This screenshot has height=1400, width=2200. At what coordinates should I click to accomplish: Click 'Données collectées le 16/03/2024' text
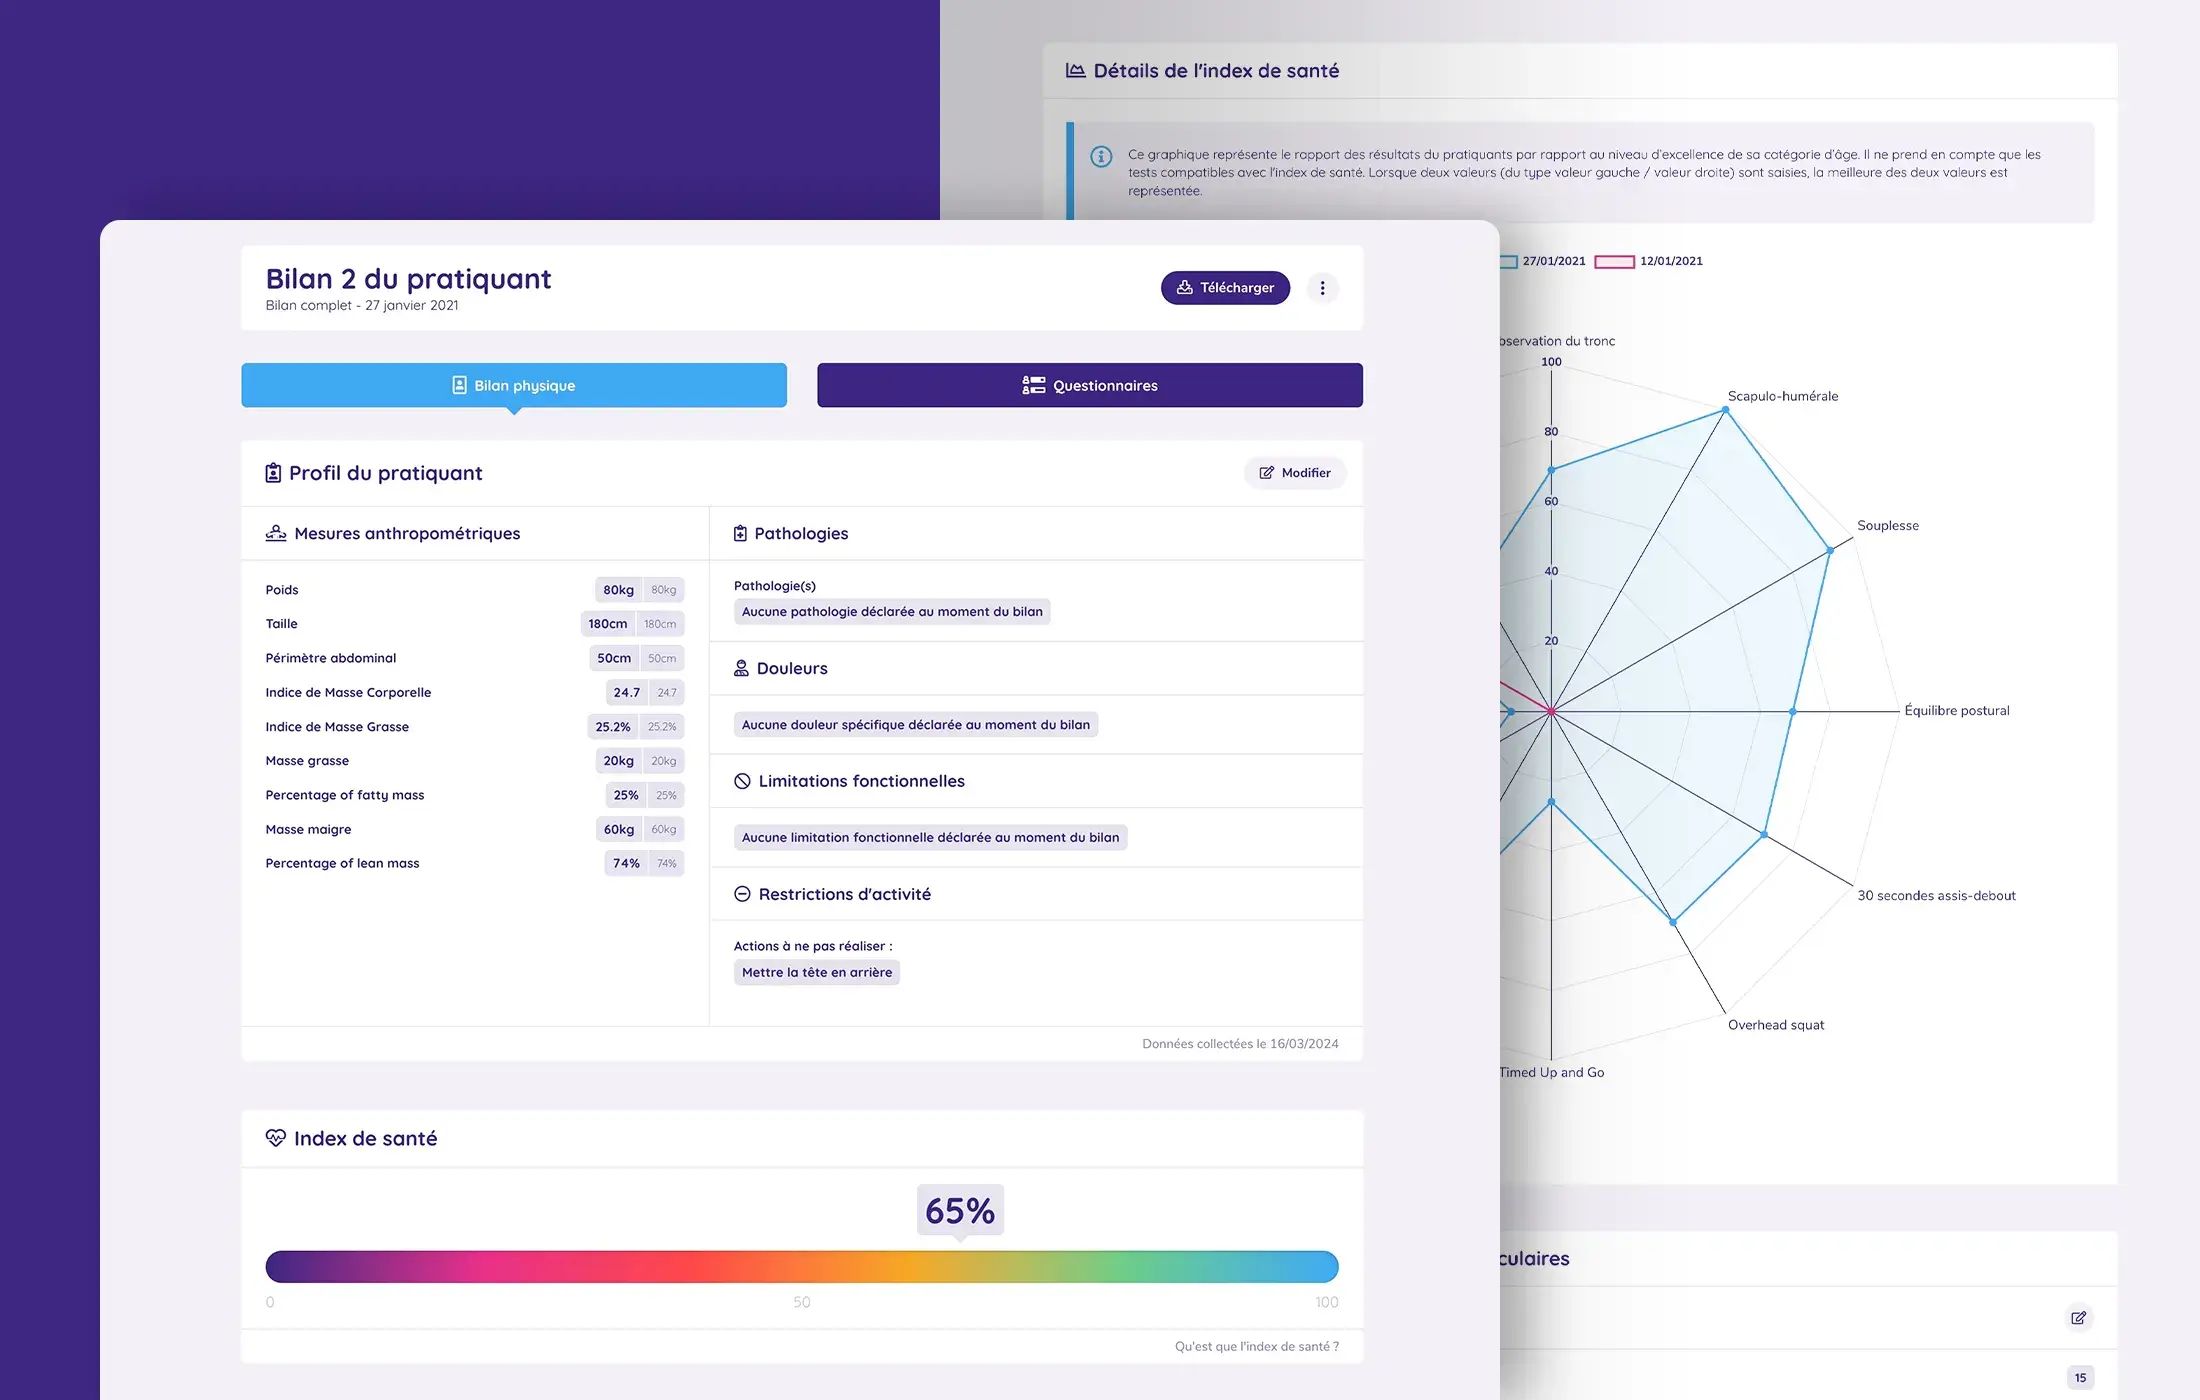[1240, 1044]
